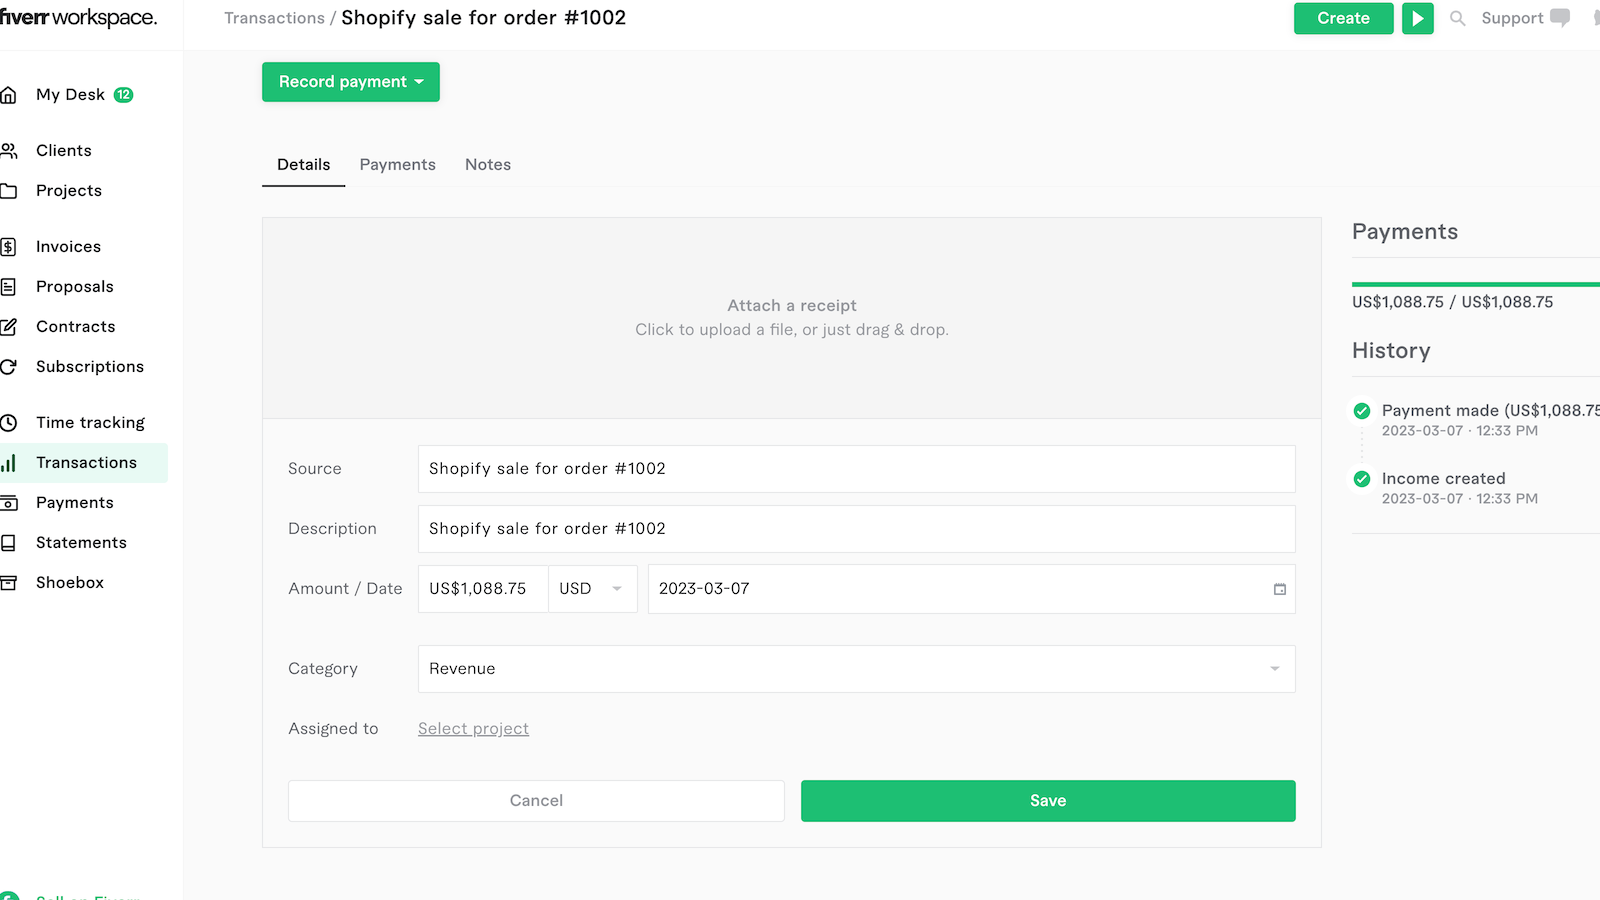Click the Time tracking clock icon
Image resolution: width=1600 pixels, height=900 pixels.
[8, 423]
